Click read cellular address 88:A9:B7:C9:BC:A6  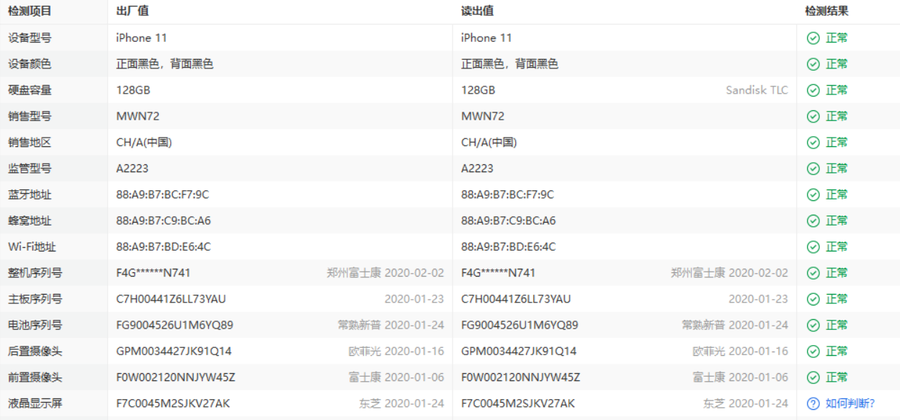(508, 221)
